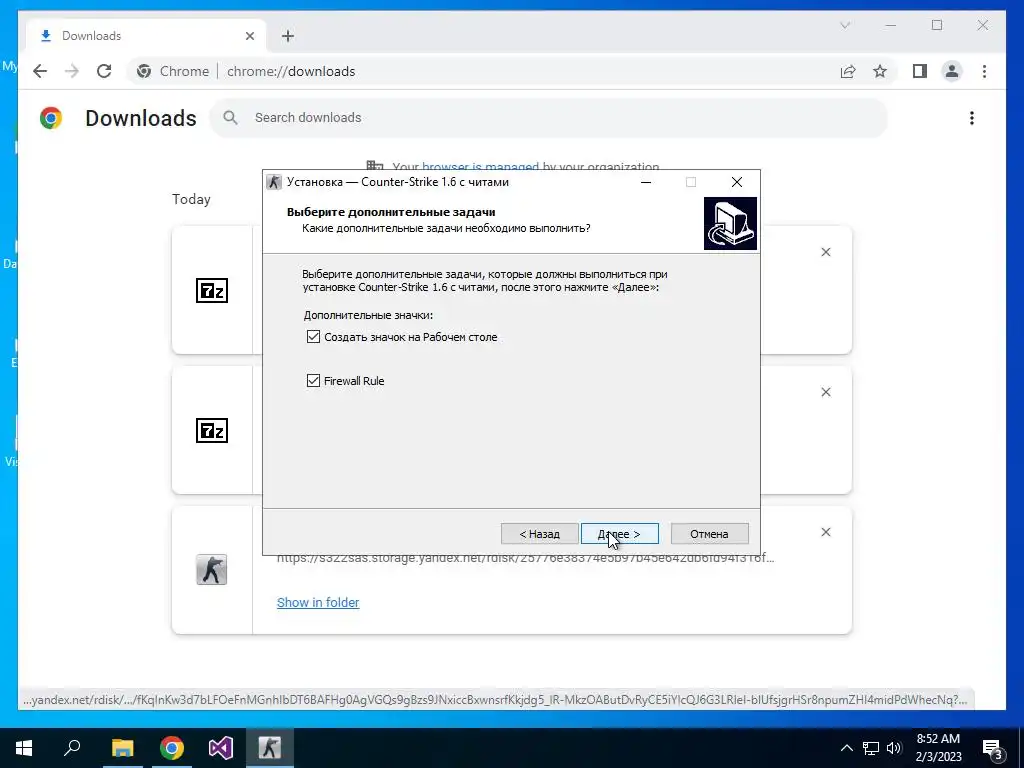This screenshot has width=1024, height=768.
Task: Open the Chrome profile avatar menu
Action: [x=952, y=71]
